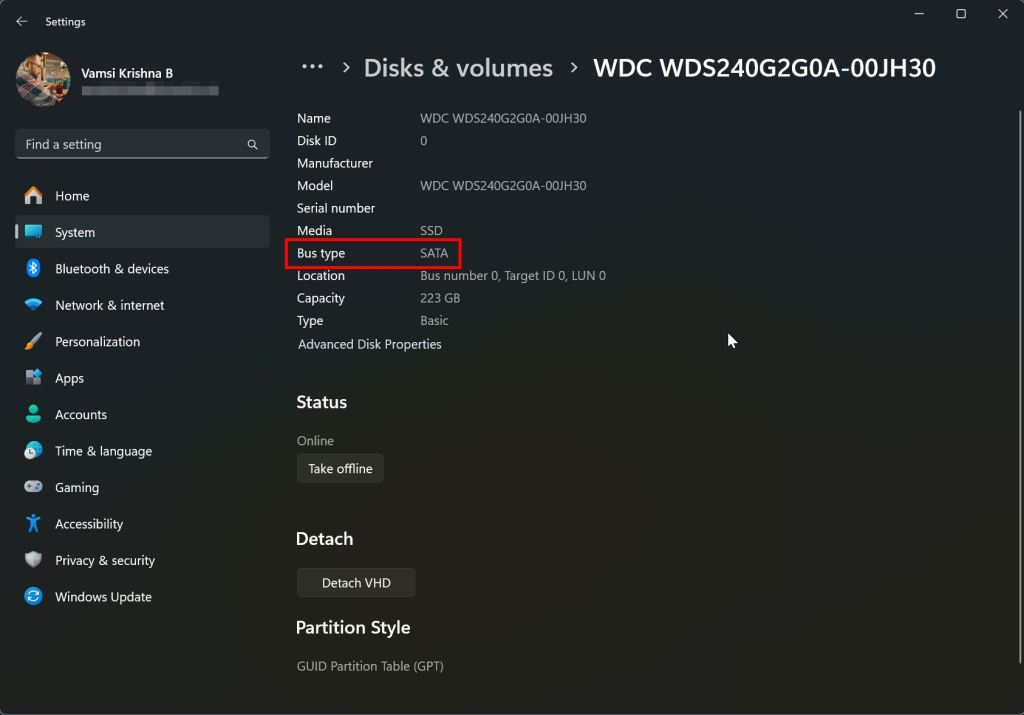
Task: Close the Settings window
Action: pyautogui.click(x=1002, y=14)
